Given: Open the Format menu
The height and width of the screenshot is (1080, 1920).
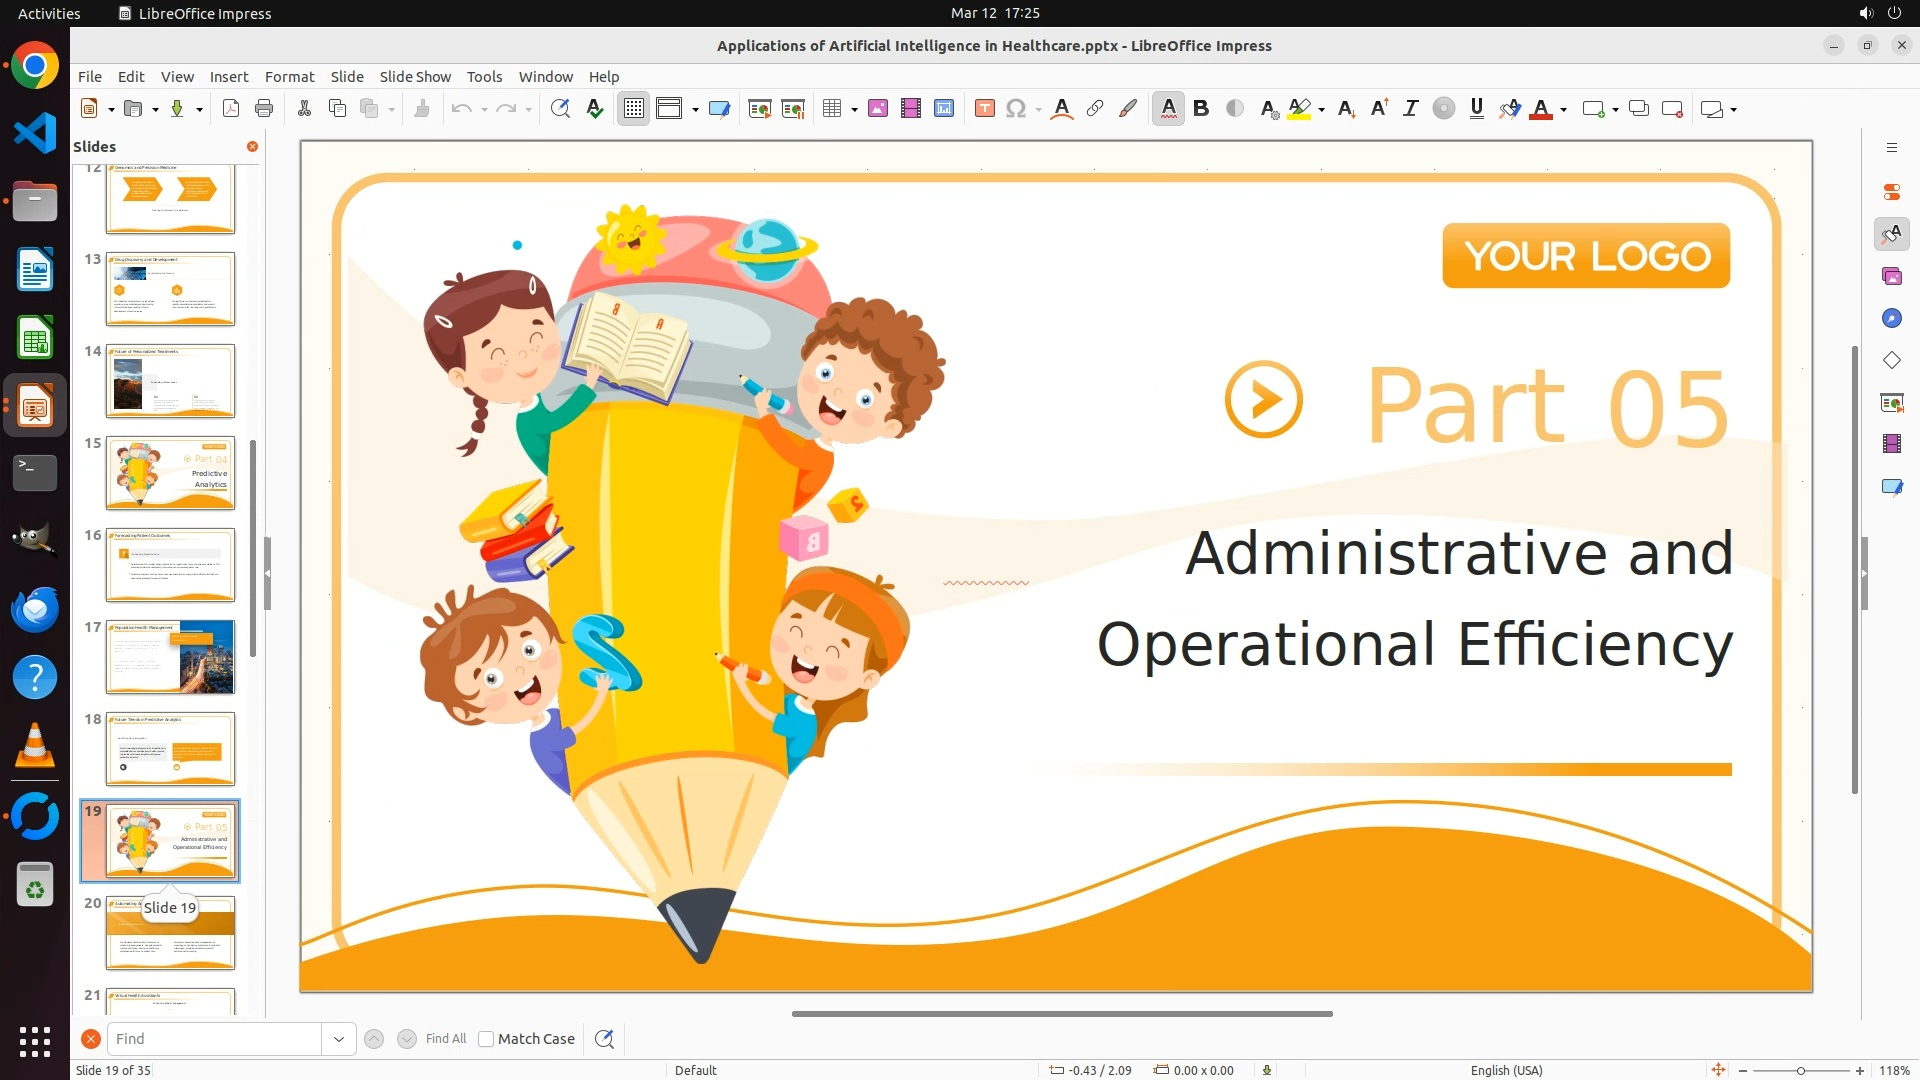Looking at the screenshot, I should coord(289,77).
